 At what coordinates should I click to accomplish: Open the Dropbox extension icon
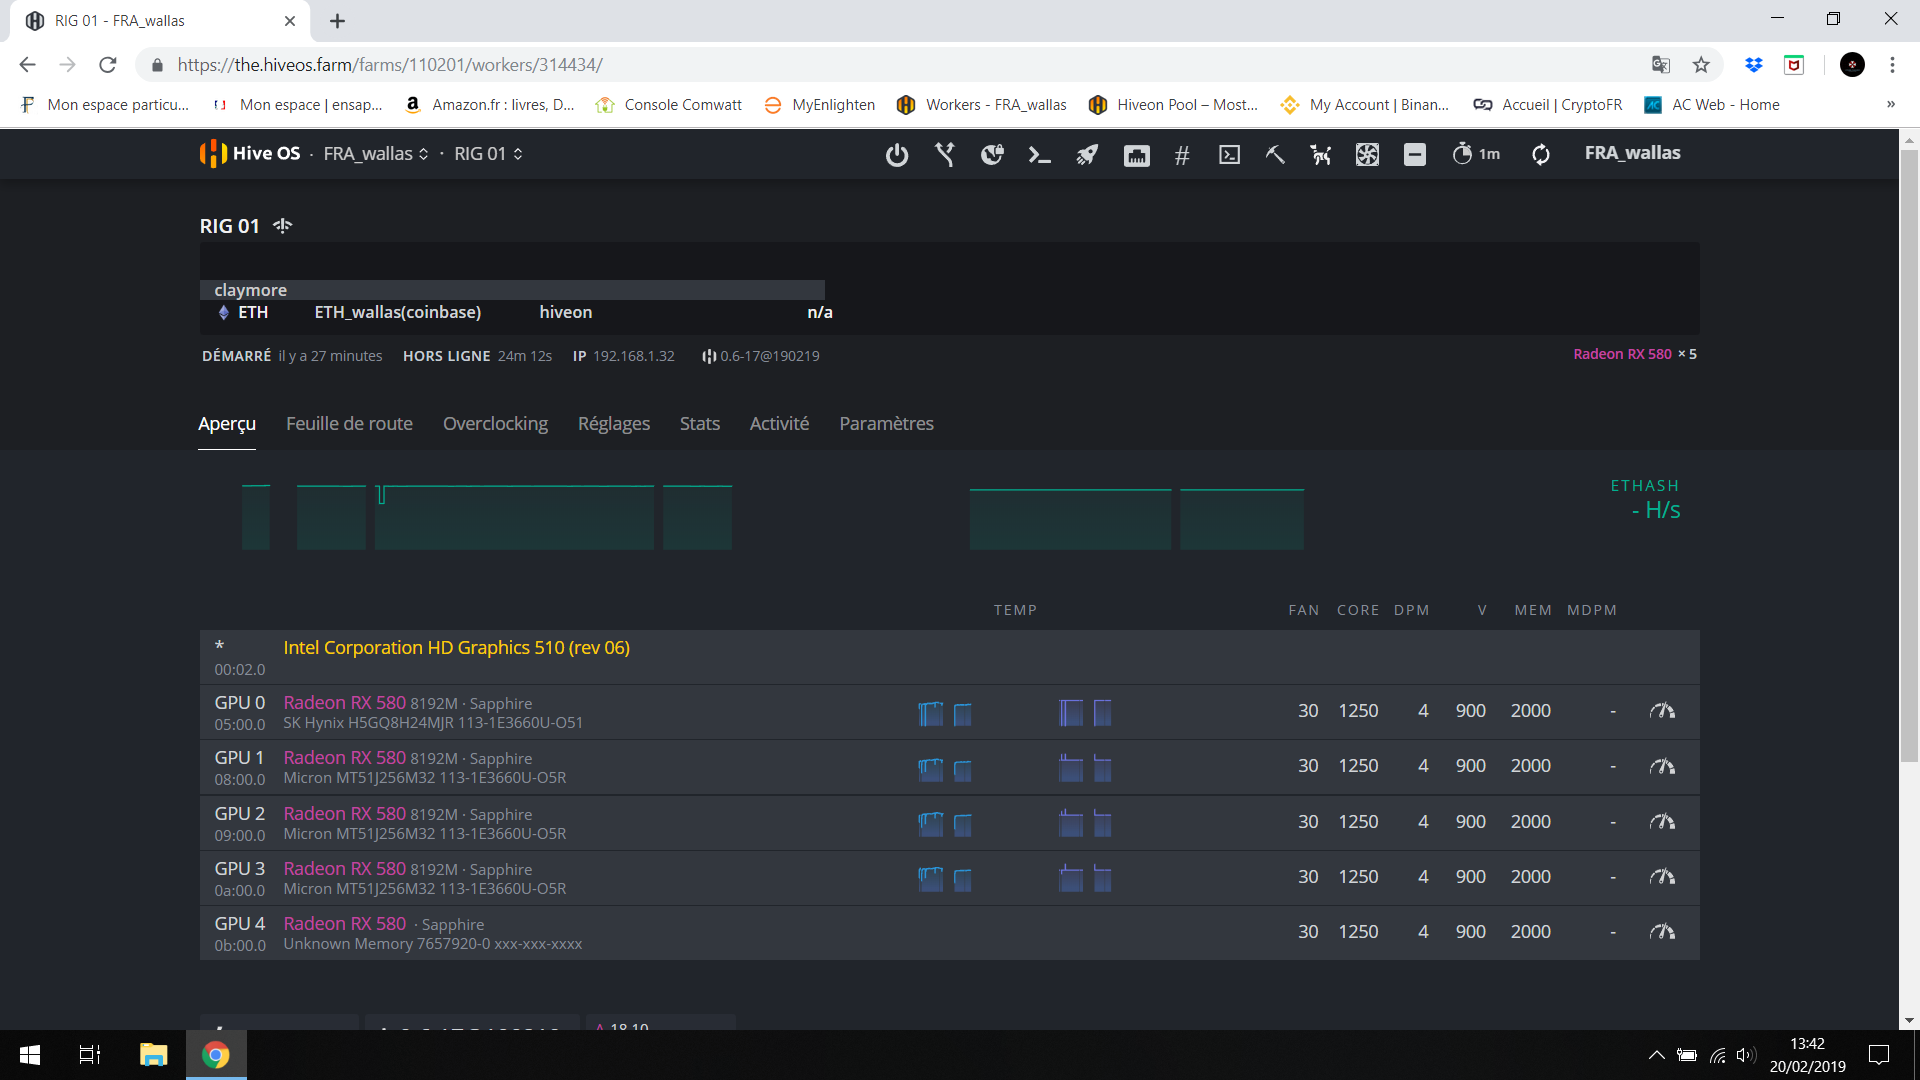point(1753,65)
